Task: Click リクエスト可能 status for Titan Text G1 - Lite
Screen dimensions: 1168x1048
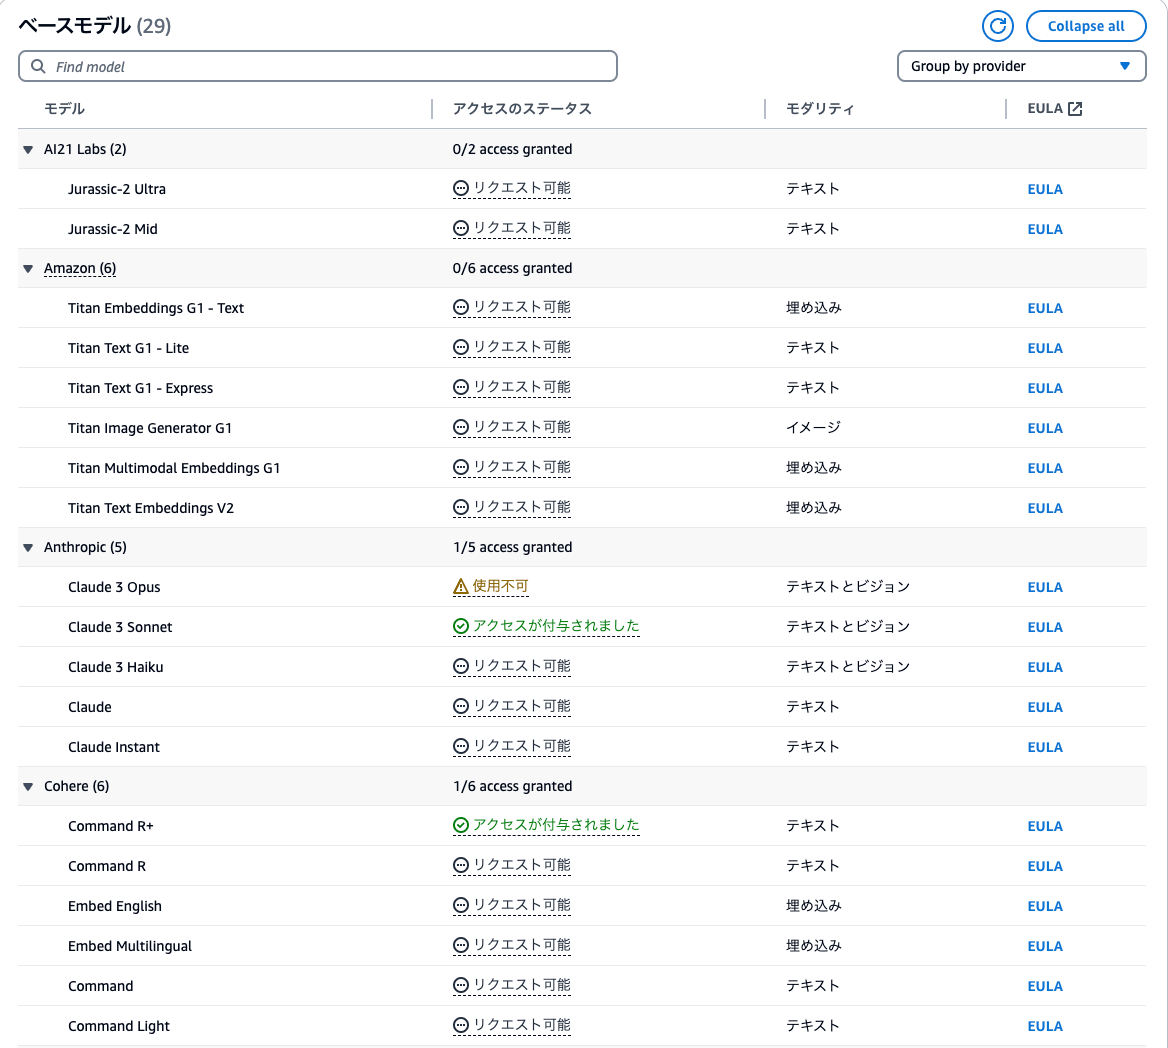Action: 522,347
